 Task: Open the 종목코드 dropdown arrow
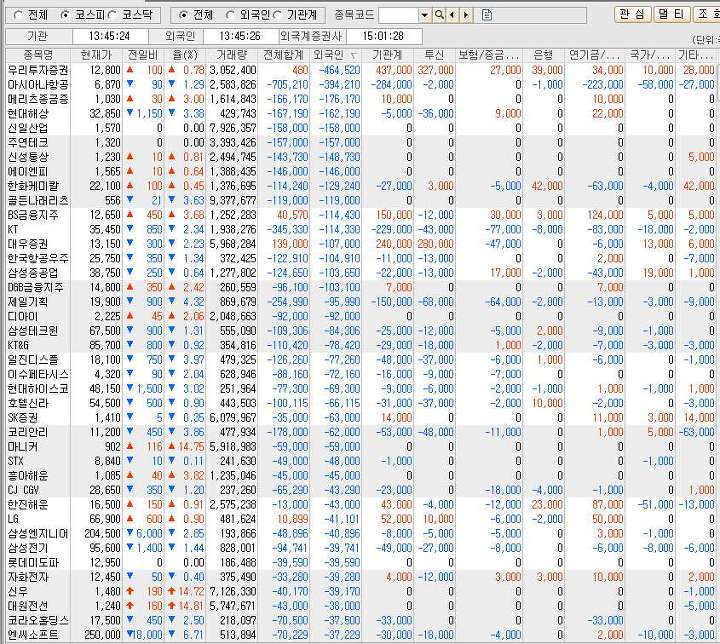point(425,15)
